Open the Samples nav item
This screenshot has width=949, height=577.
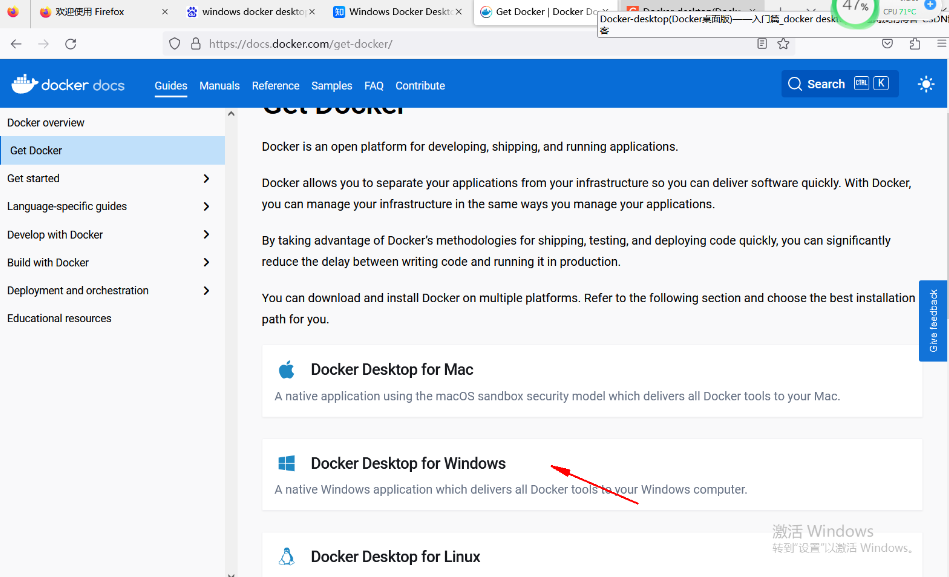332,85
